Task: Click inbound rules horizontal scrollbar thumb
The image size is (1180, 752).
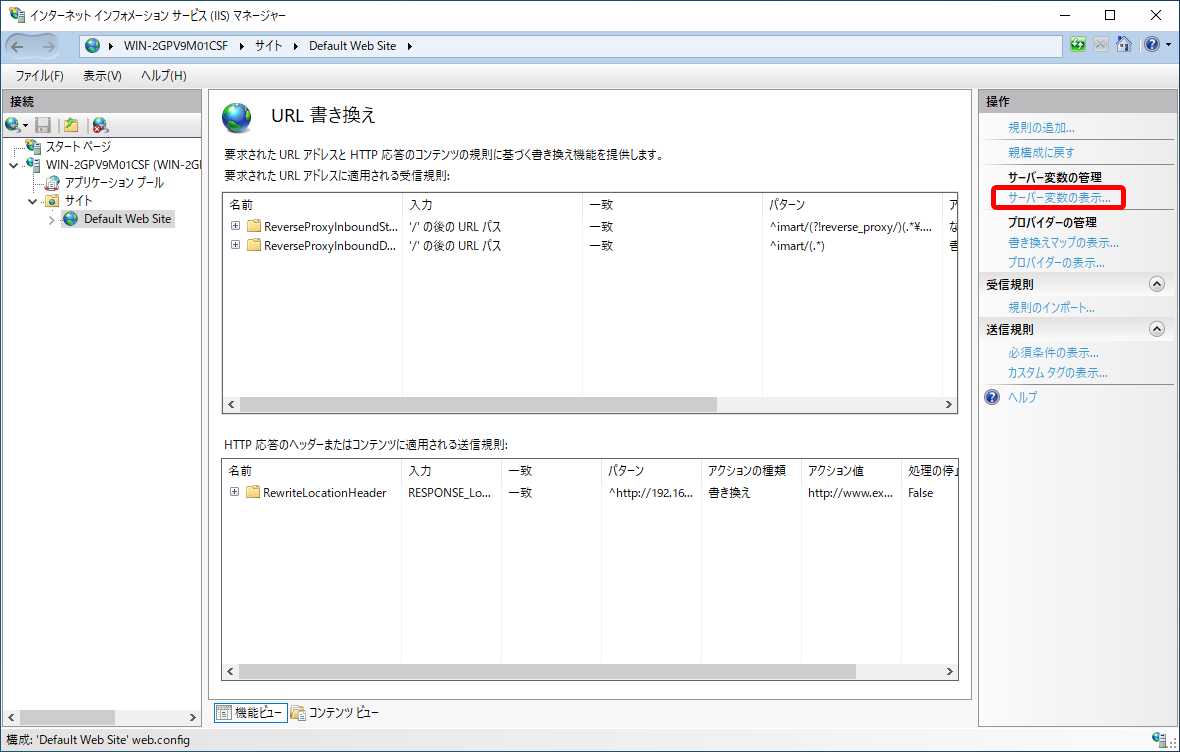Action: [x=478, y=404]
